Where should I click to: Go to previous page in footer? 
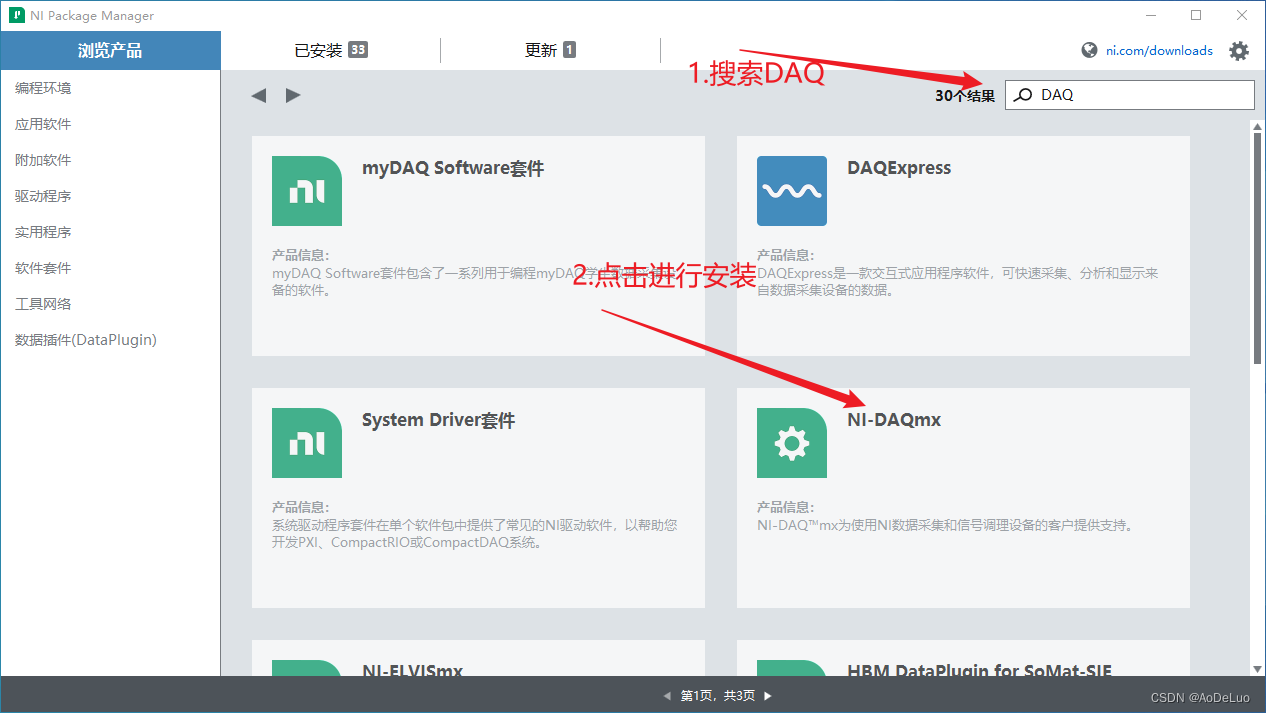(668, 695)
